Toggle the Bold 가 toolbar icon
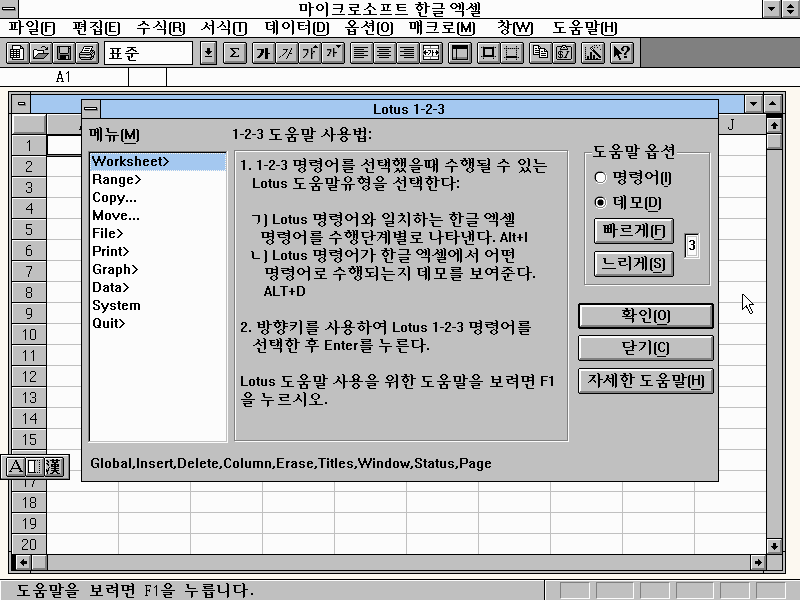 coord(263,53)
